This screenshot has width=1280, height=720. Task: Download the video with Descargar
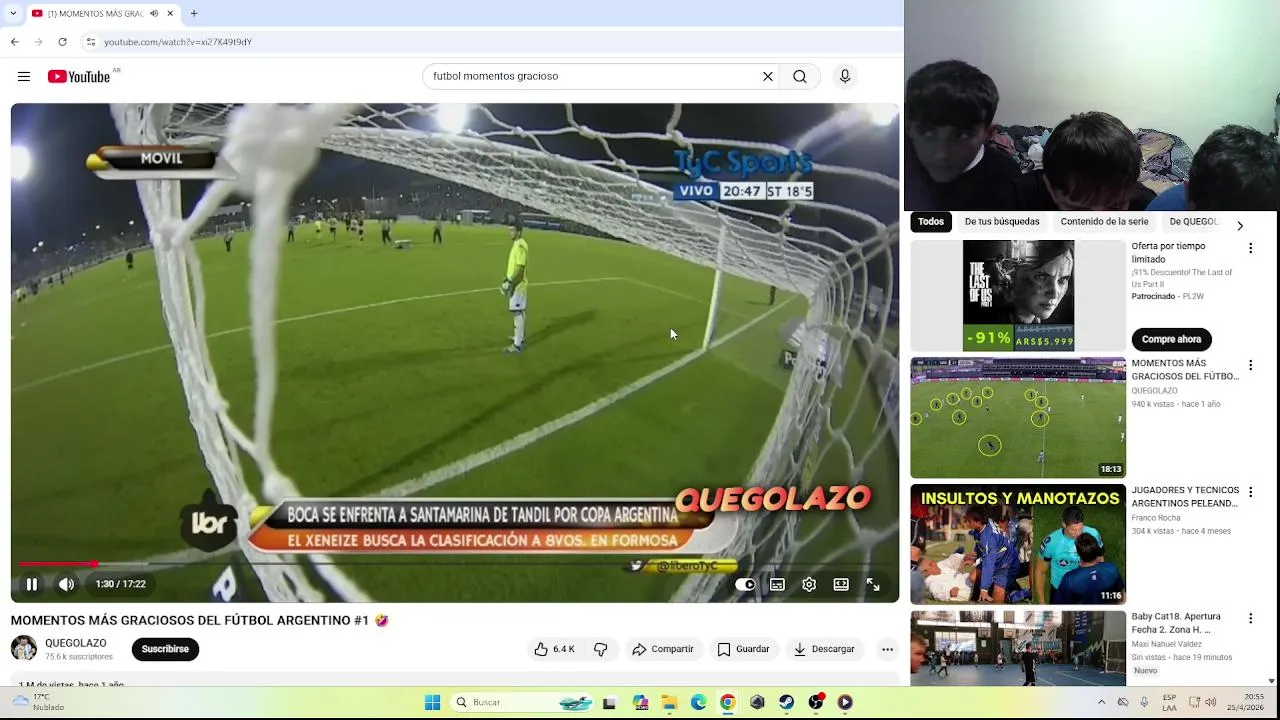tap(824, 649)
